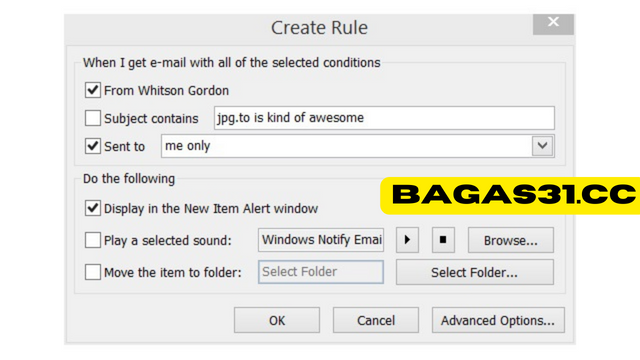
Task: Click the 'Display in the New Item Alert window' label
Action: coord(211,209)
